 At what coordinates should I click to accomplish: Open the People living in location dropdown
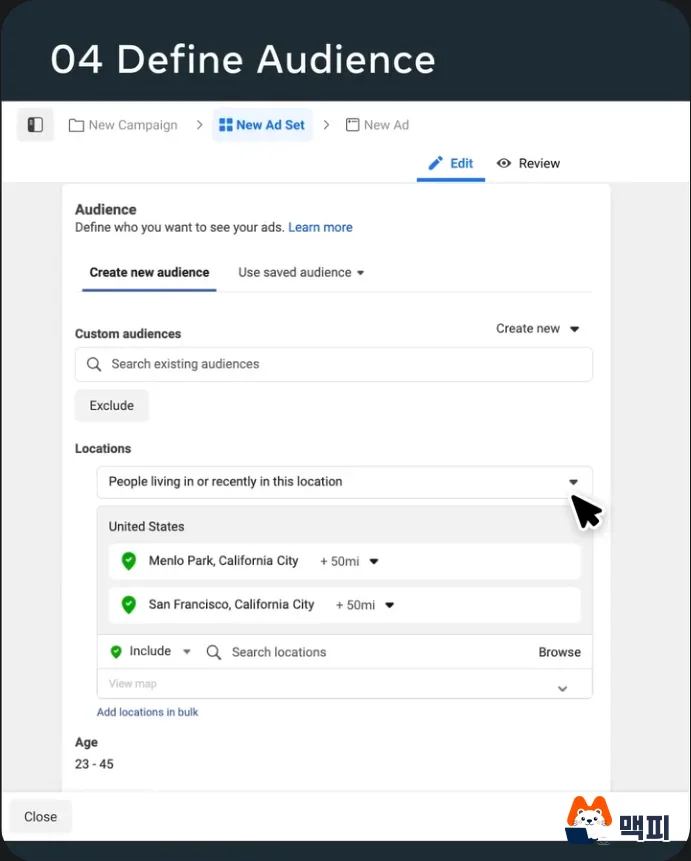344,482
